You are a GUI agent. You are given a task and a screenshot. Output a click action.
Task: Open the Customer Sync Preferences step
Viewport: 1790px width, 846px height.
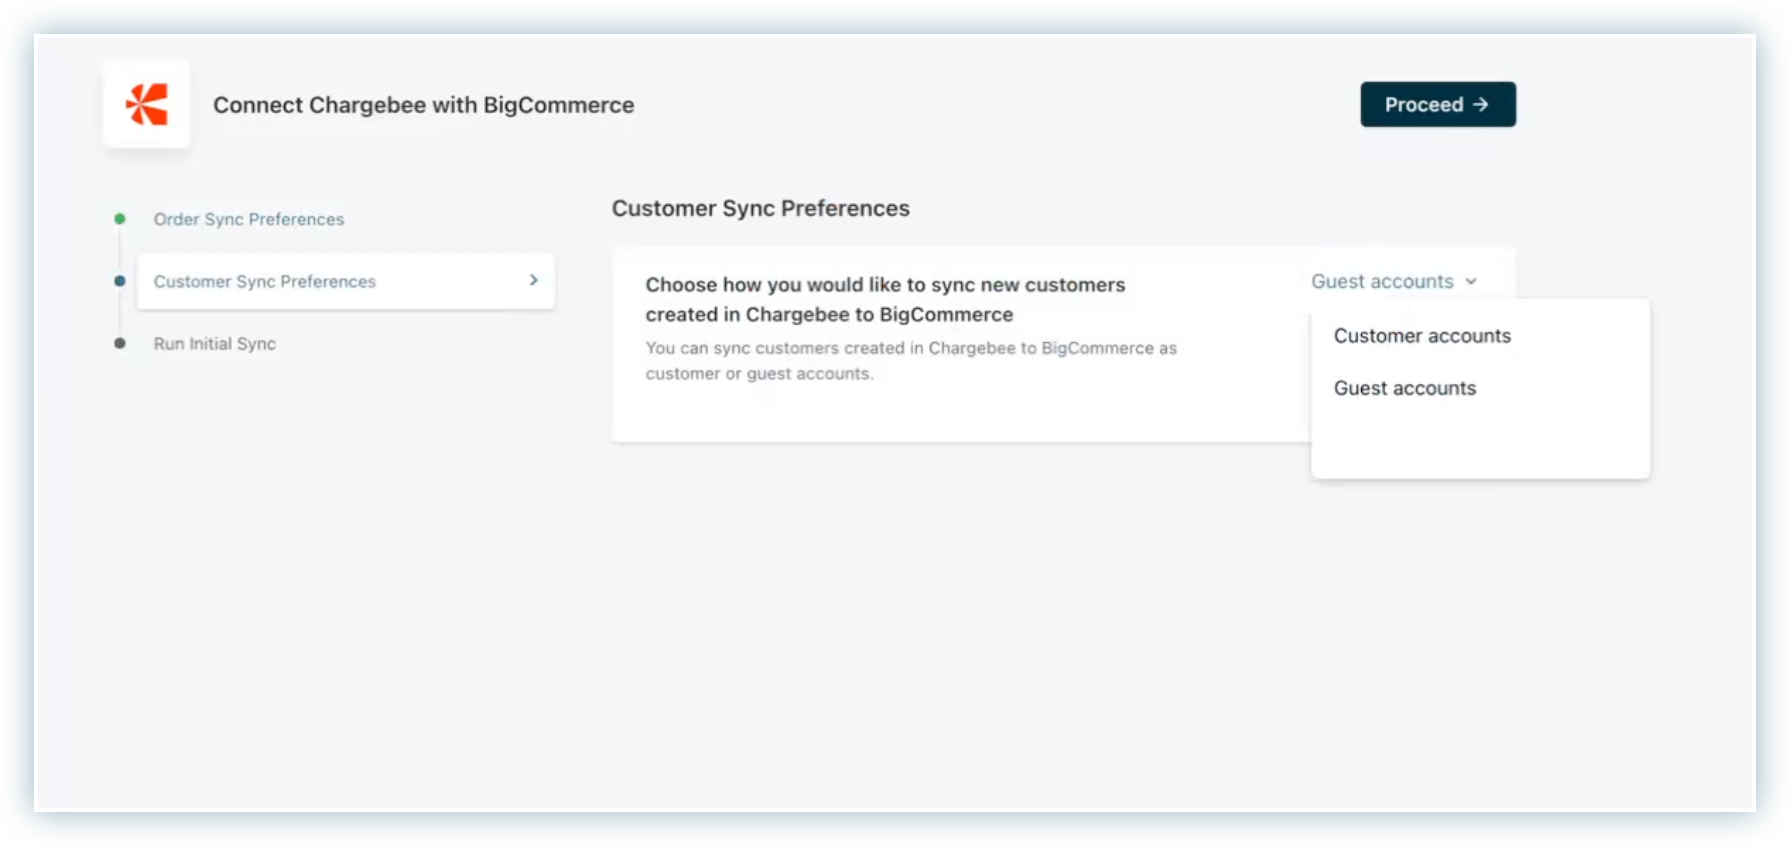(265, 282)
